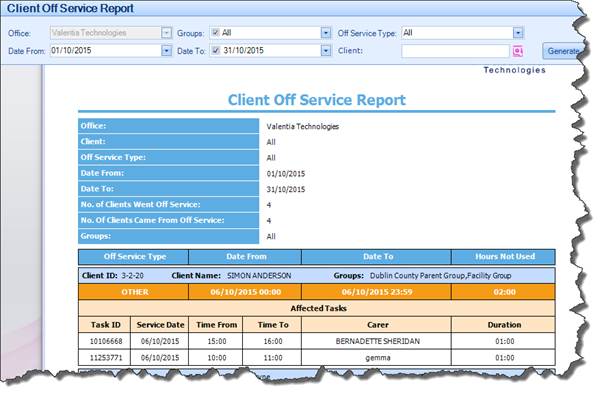The width and height of the screenshot is (602, 396).
Task: Click the 02:00 hours not used cell
Action: [x=503, y=292]
